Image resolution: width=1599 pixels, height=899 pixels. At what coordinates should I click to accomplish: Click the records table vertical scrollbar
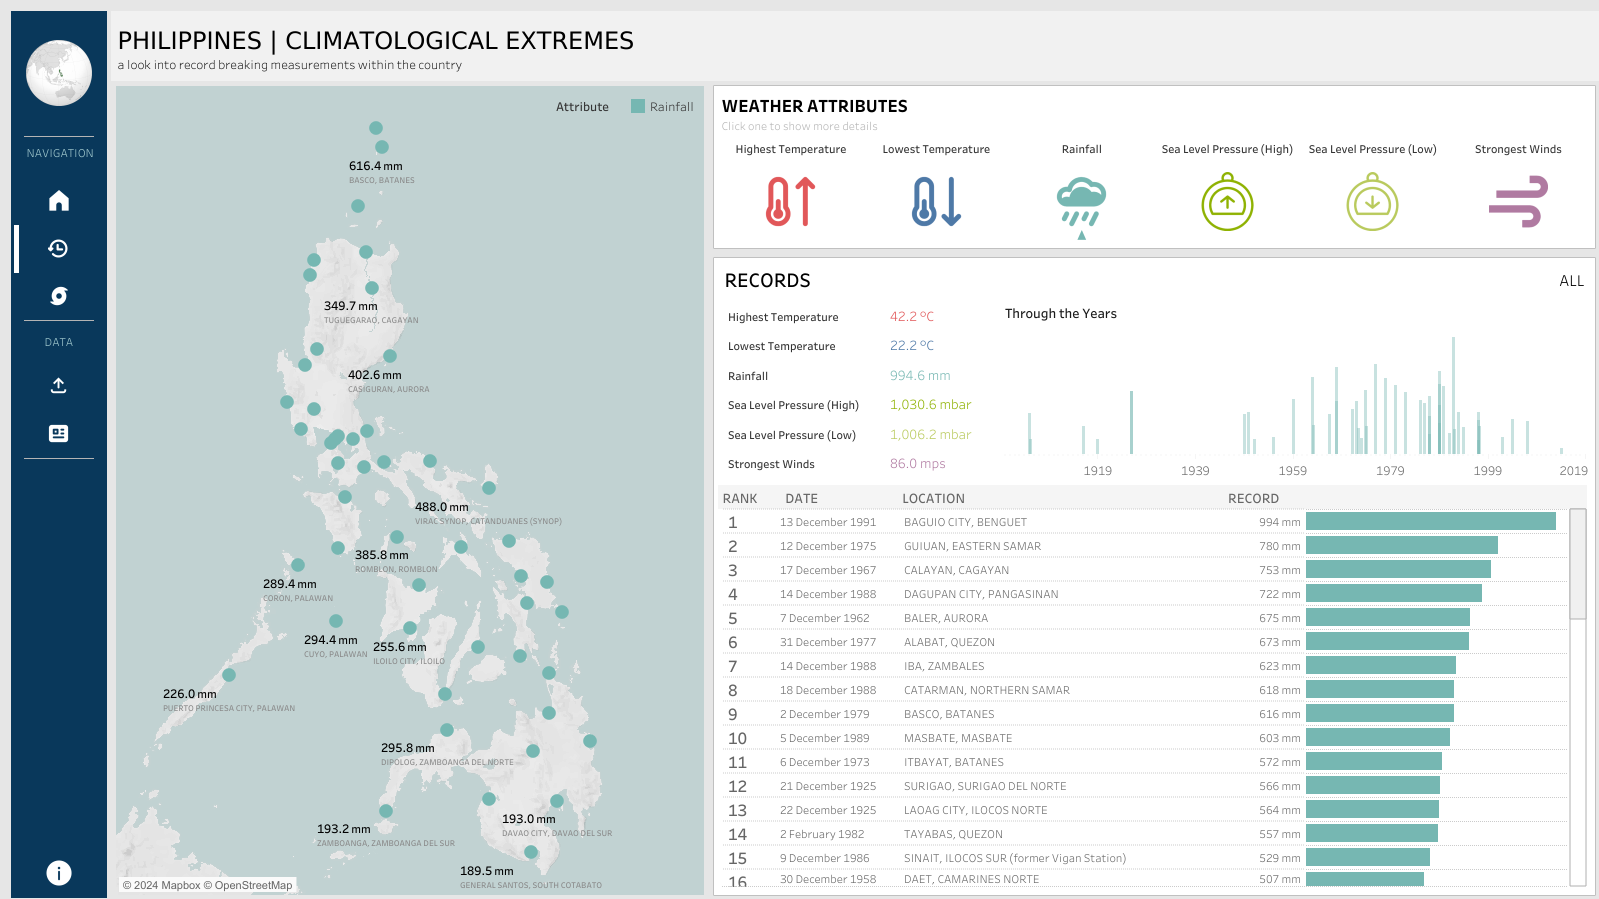coord(1577,565)
